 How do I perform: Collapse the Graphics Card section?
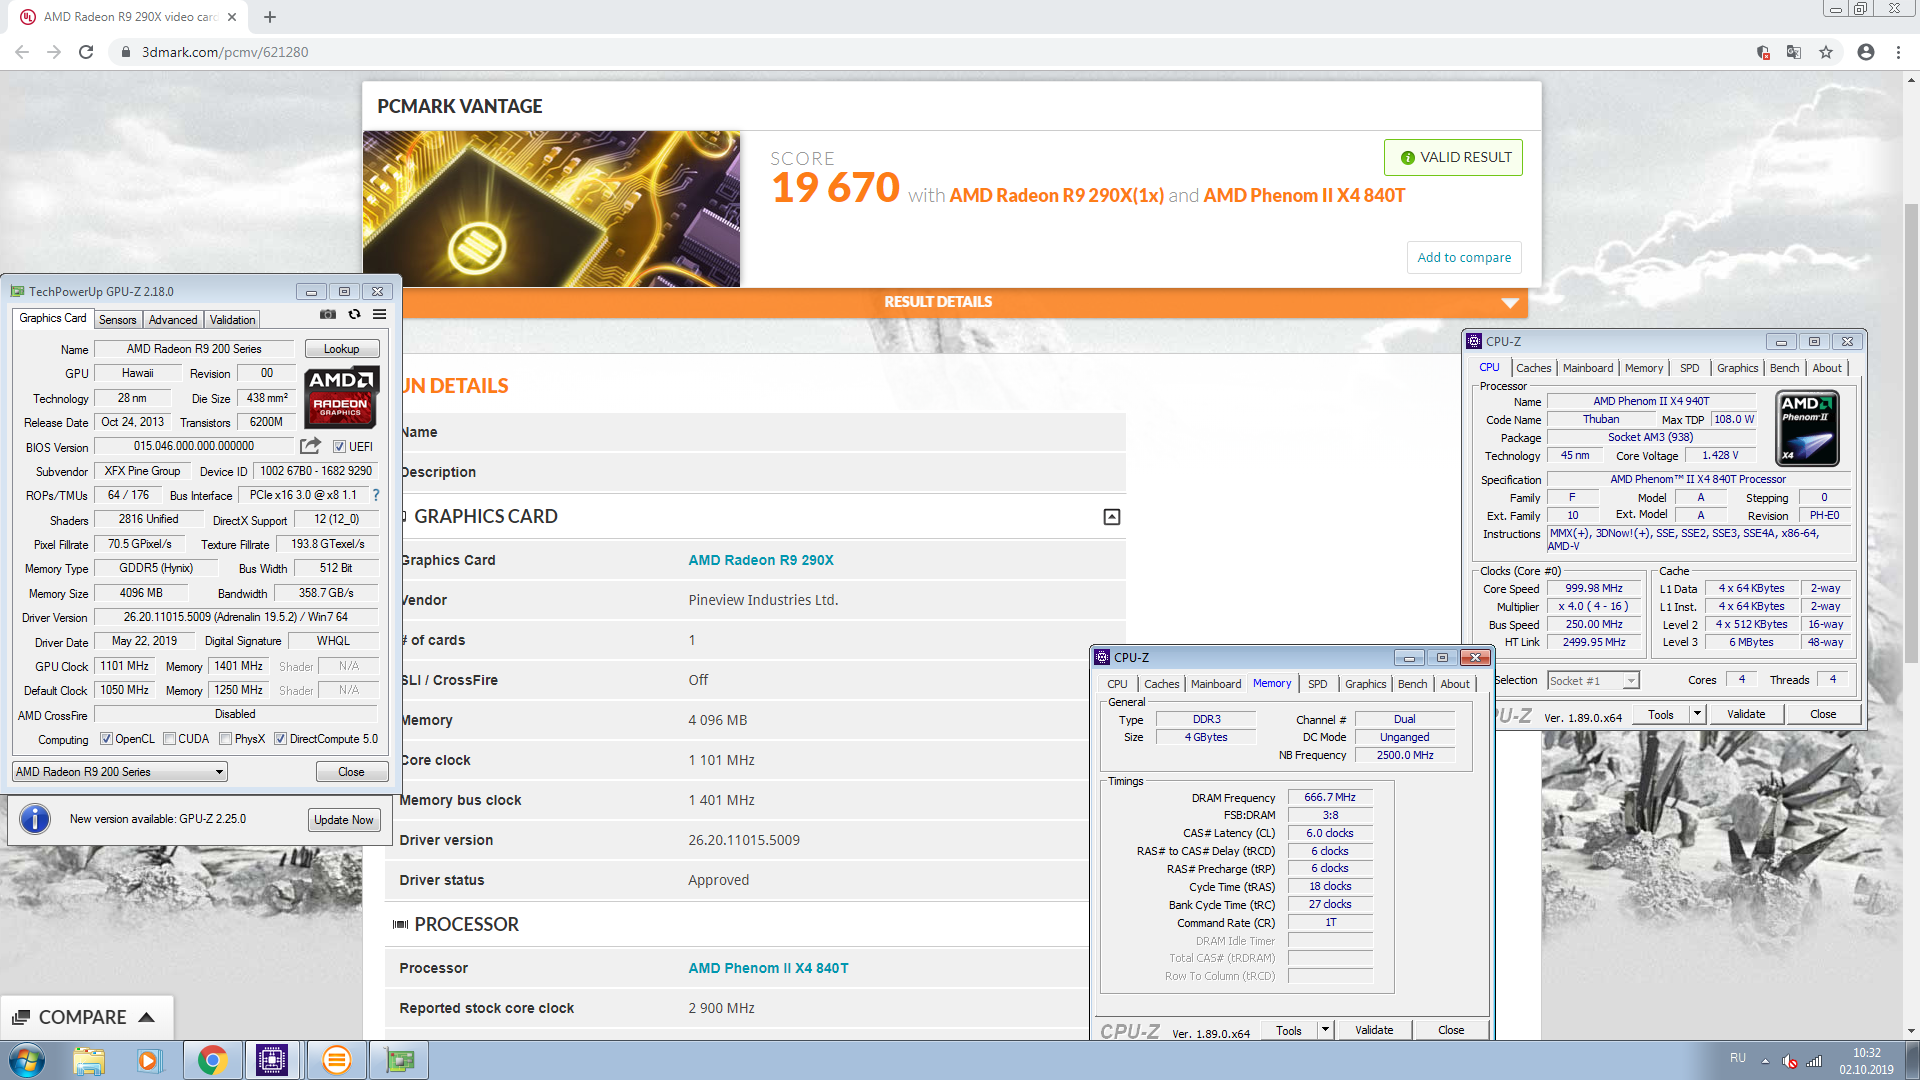tap(1111, 517)
